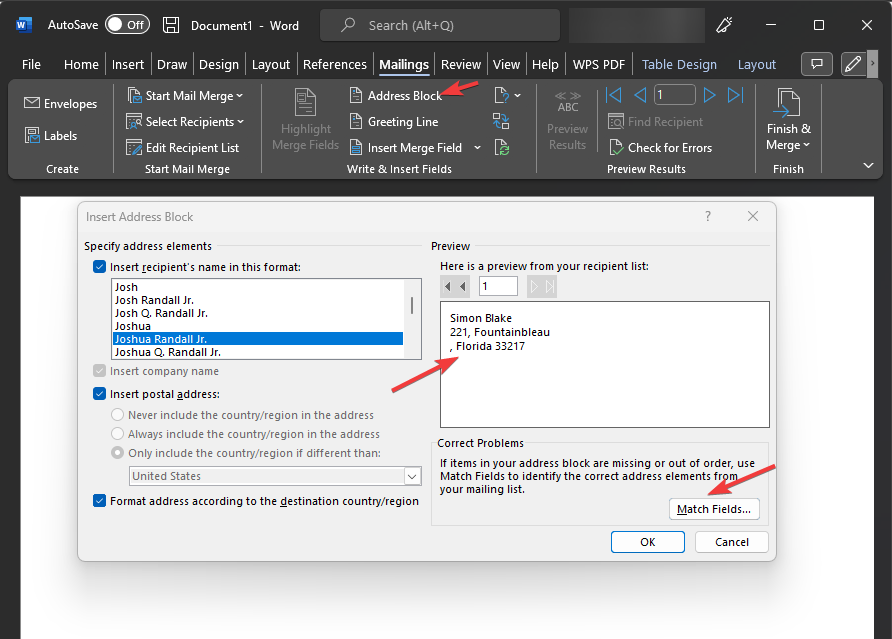This screenshot has height=639, width=892.
Task: Click Highlight Merge Fields
Action: pos(305,120)
